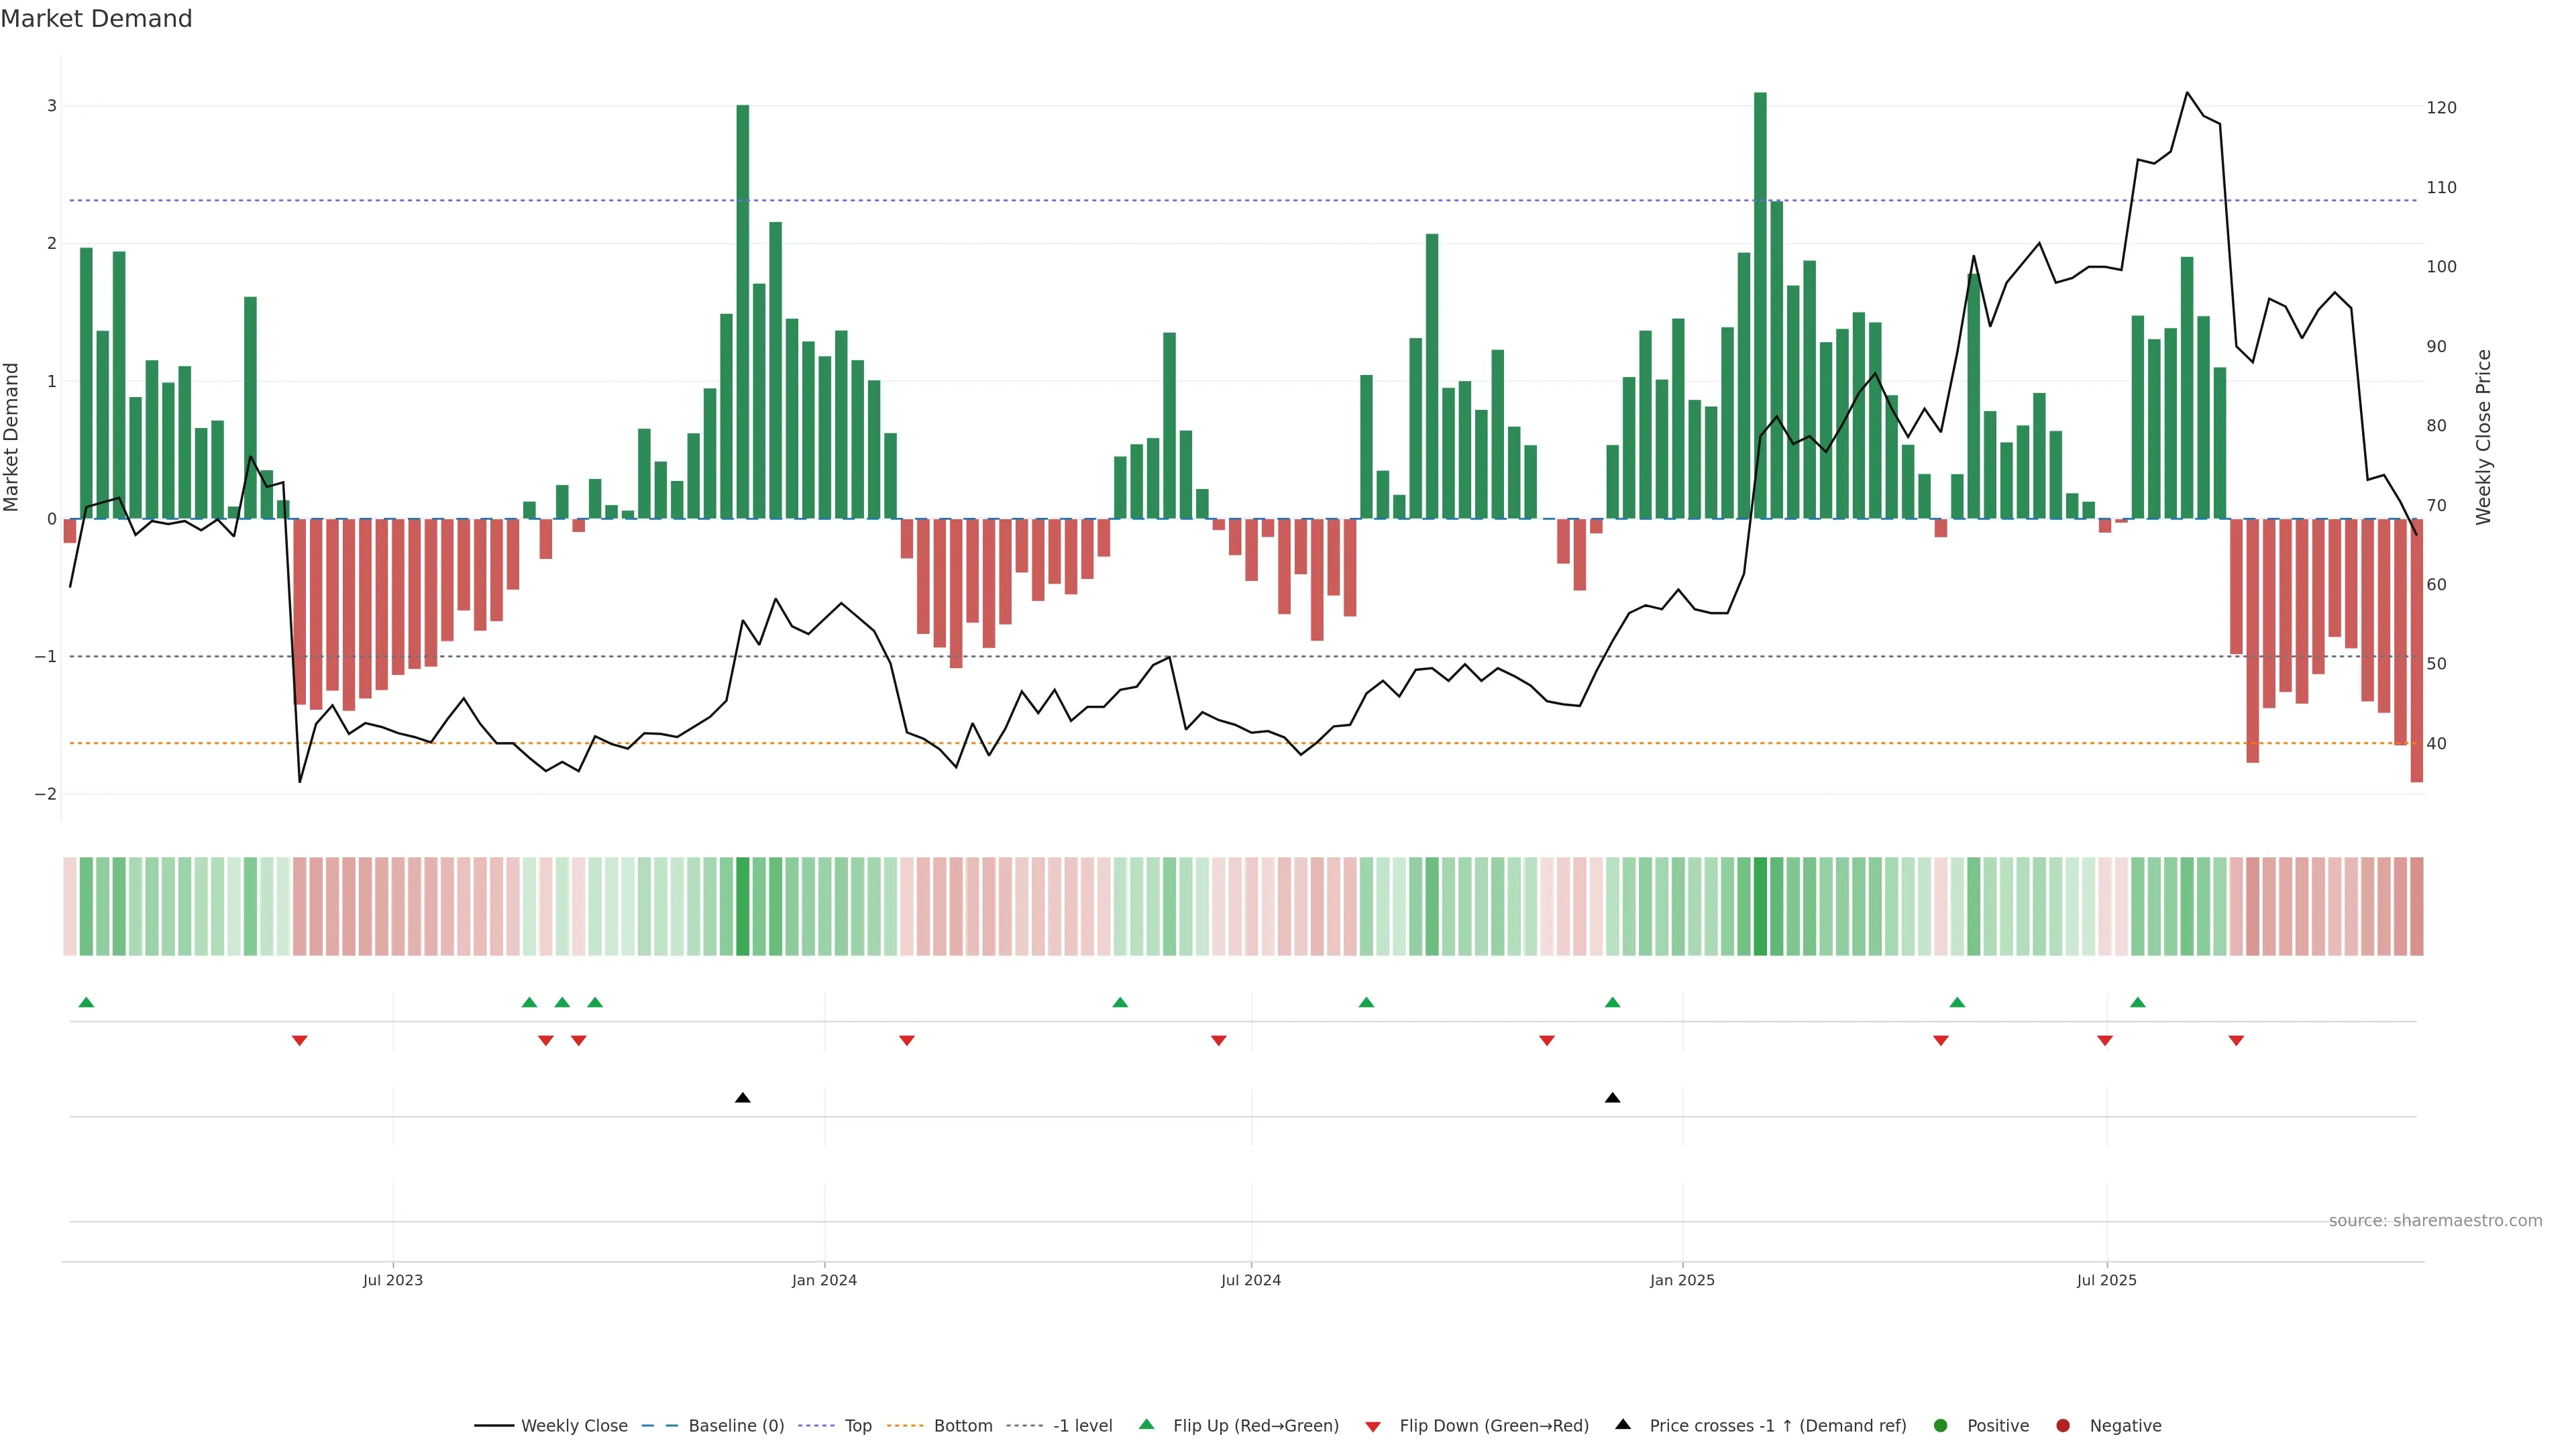Click the Positive green dot legend
2576x1449 pixels.
pos(1941,1425)
